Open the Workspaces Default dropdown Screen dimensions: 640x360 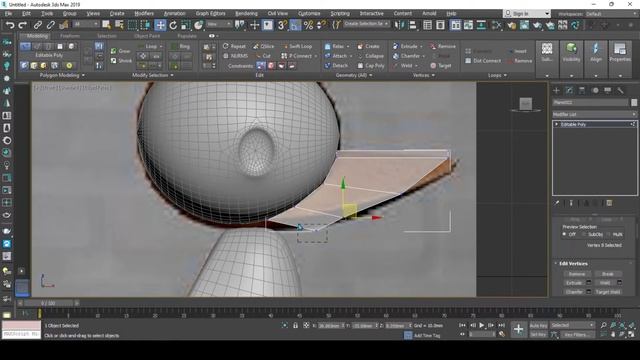tap(611, 13)
